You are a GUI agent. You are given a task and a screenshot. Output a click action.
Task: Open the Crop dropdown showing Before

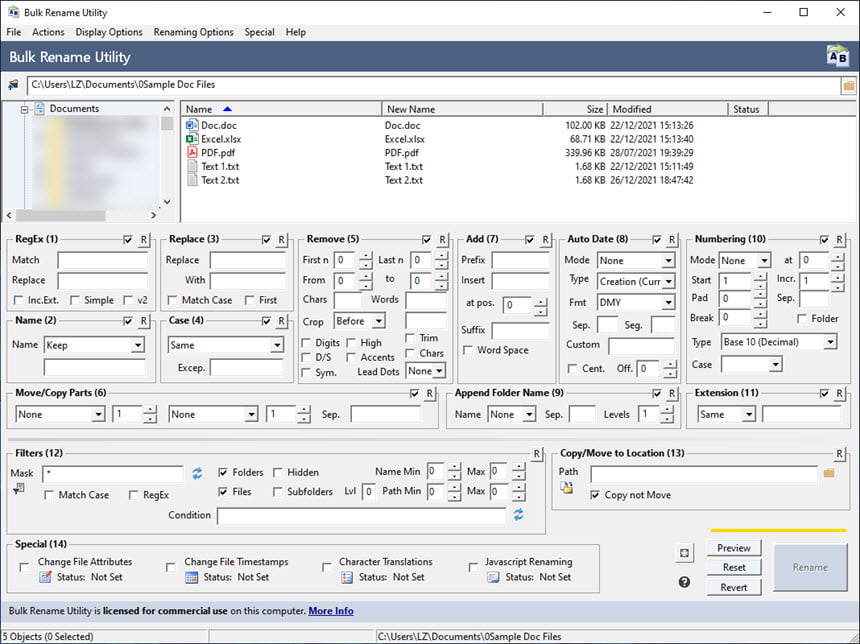tap(378, 321)
